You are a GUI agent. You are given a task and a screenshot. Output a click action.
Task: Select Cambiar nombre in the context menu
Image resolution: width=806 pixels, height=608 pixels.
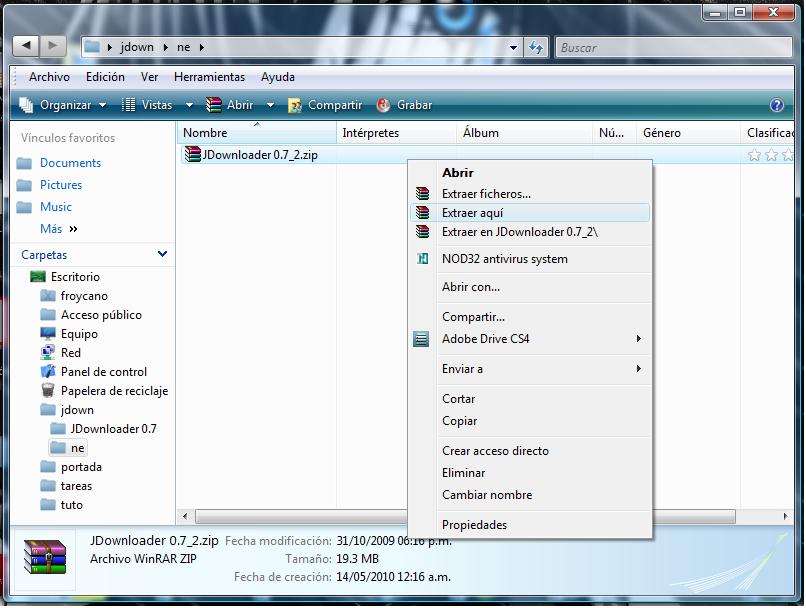click(x=487, y=495)
